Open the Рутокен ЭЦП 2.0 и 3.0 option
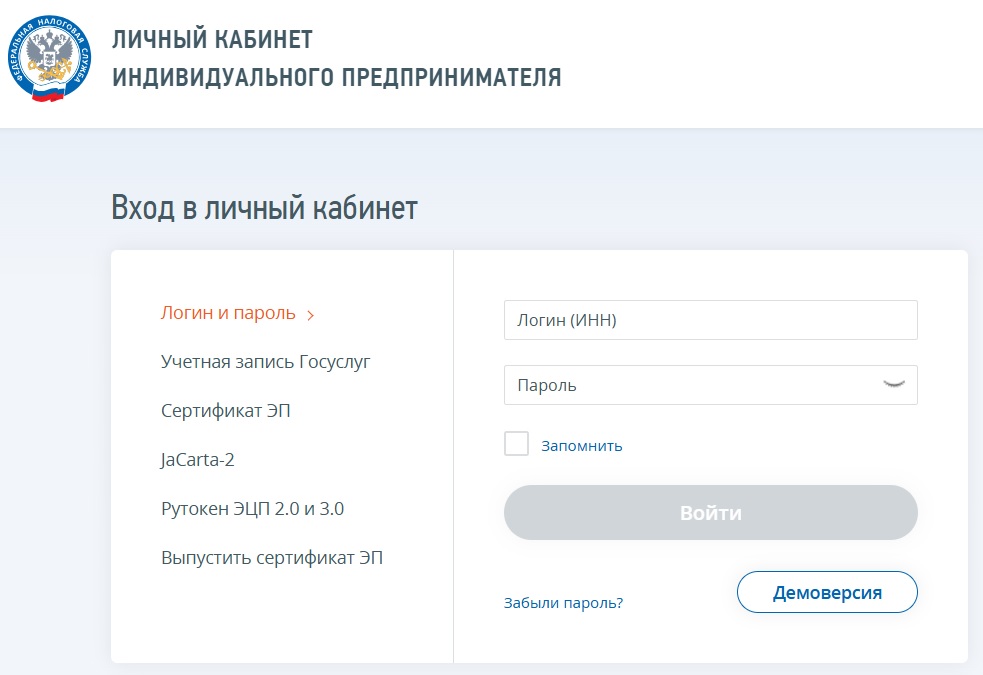The width and height of the screenshot is (983, 675). click(252, 509)
